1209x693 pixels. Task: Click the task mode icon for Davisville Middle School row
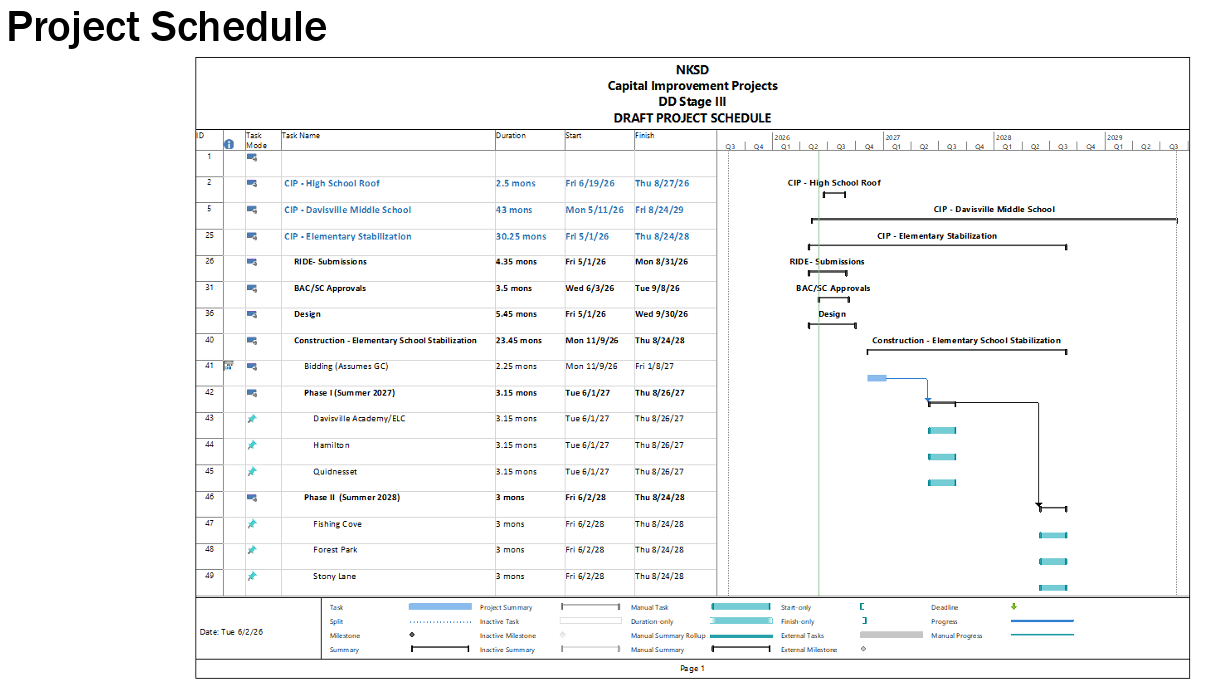(x=252, y=210)
